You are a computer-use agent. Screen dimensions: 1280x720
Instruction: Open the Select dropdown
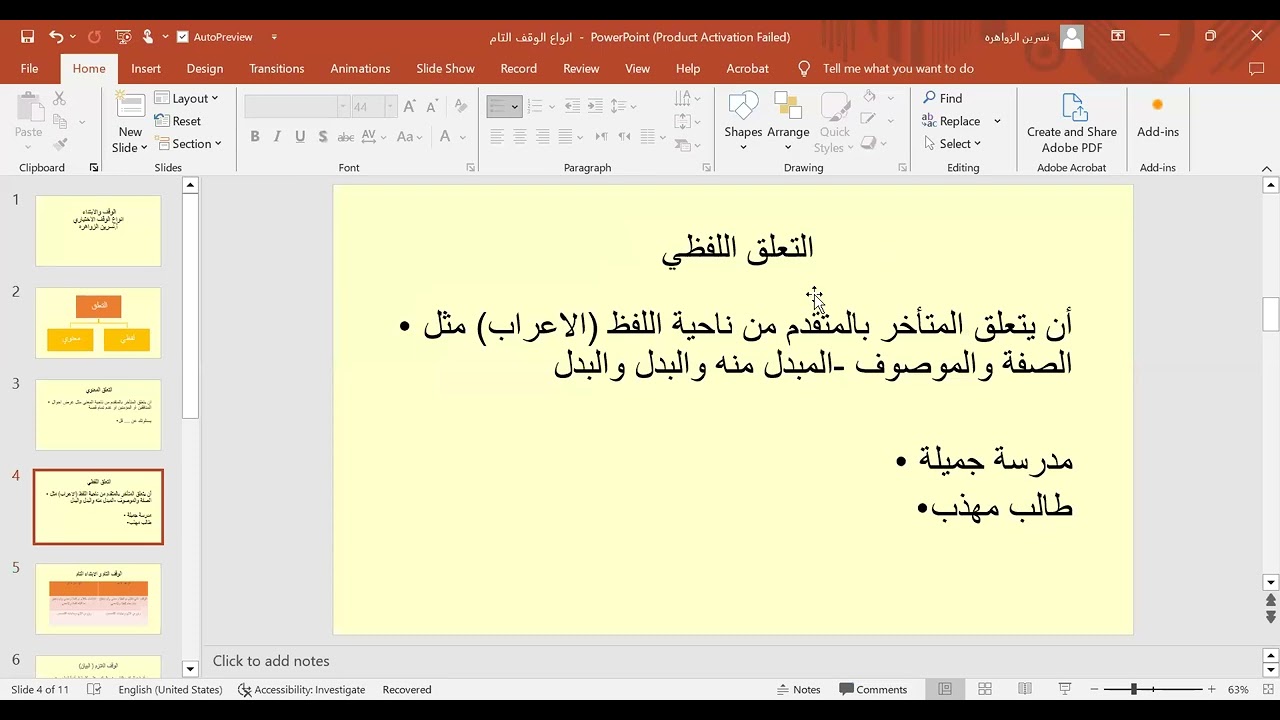tap(952, 144)
